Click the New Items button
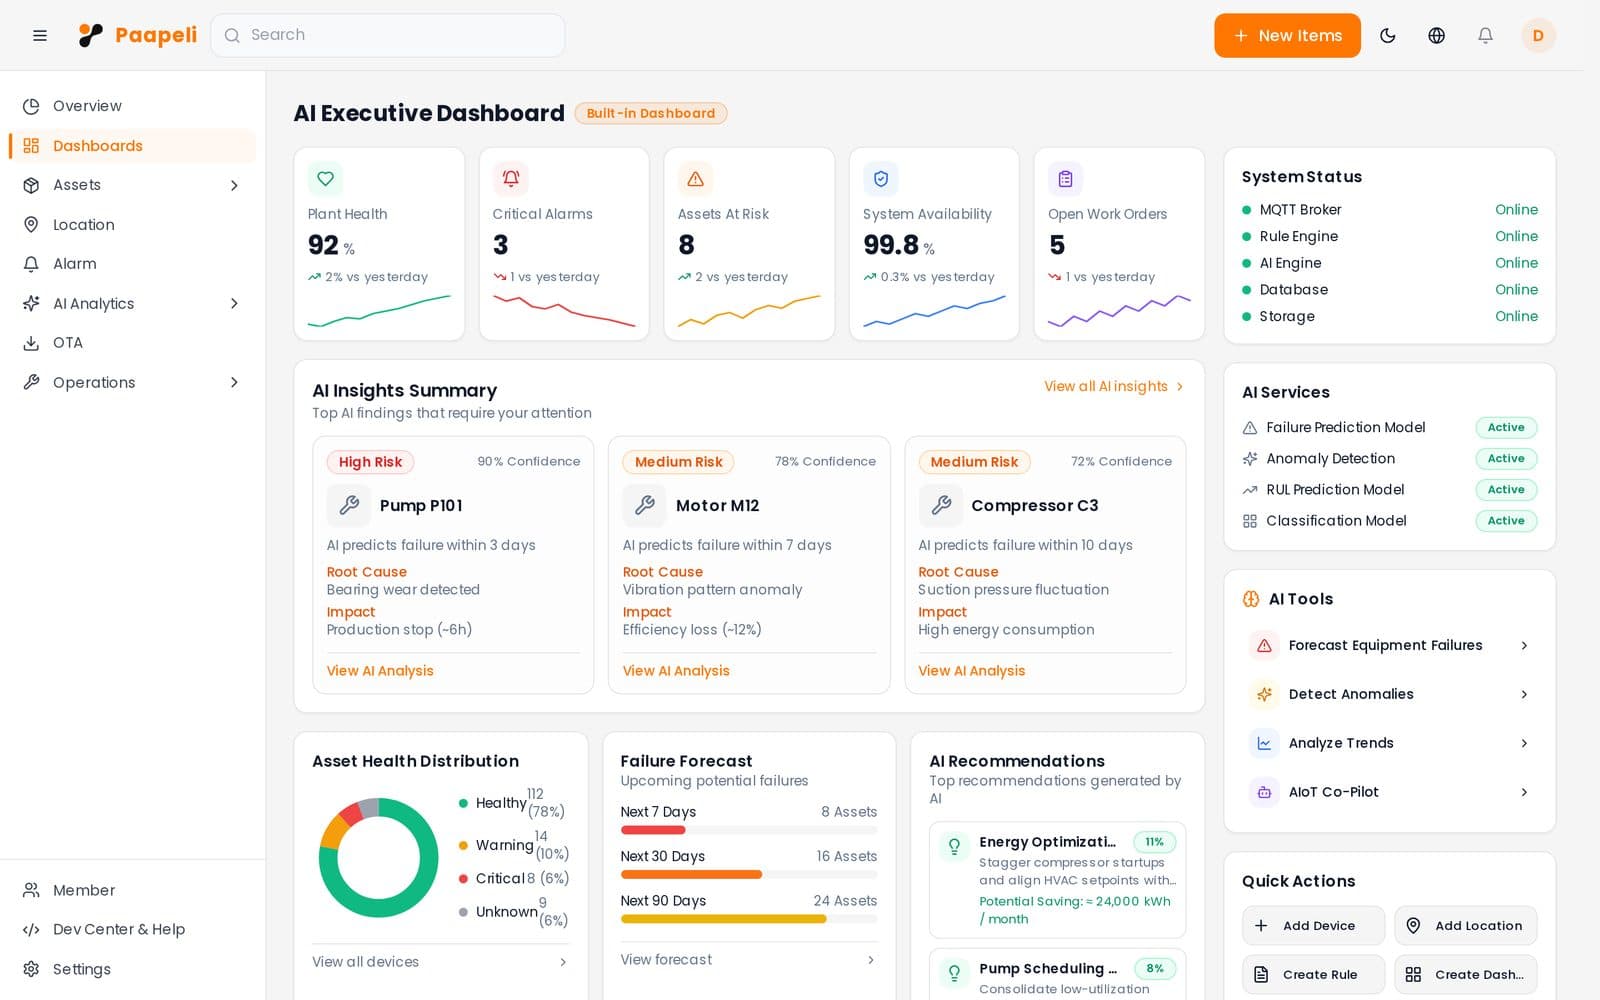 point(1287,36)
